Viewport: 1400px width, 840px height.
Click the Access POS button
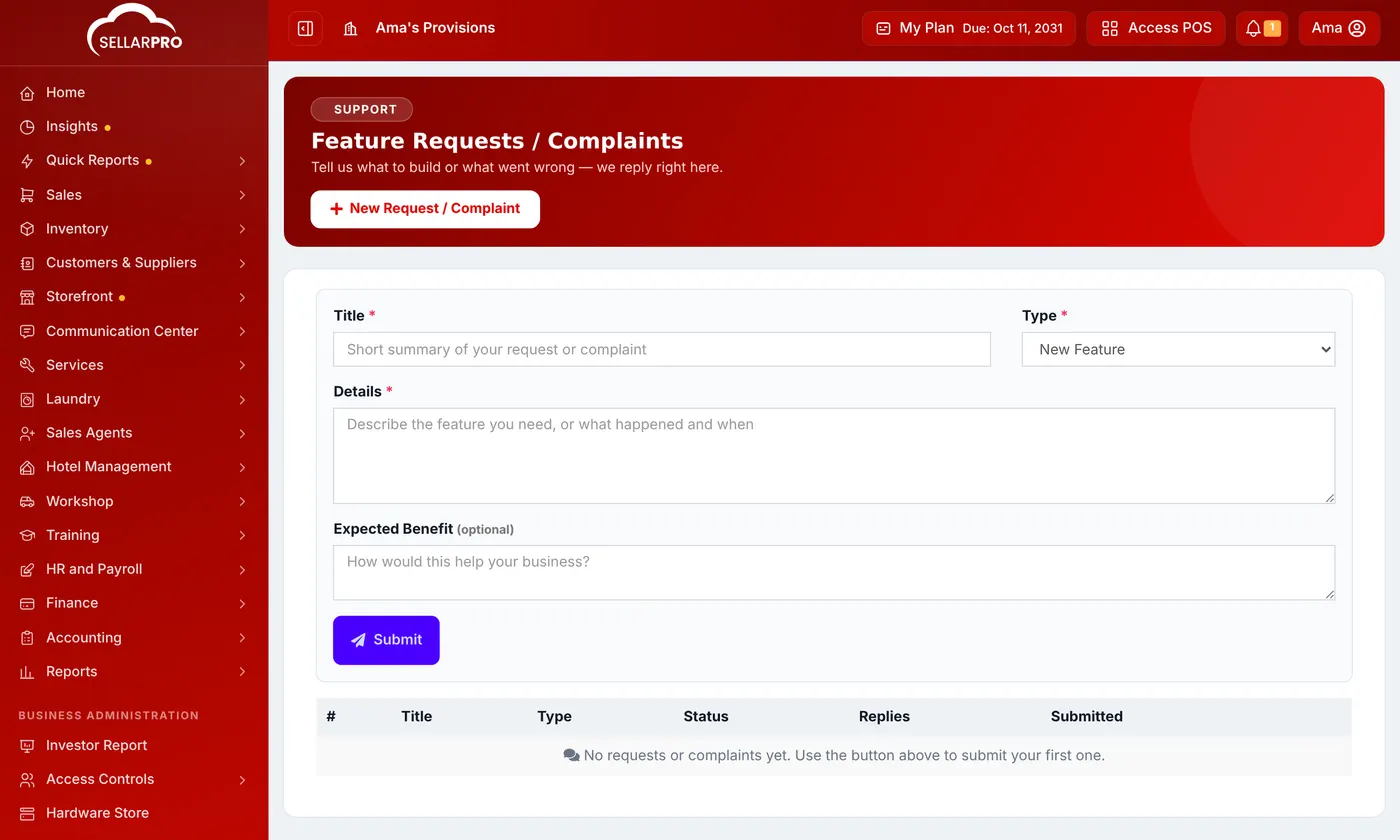1156,28
